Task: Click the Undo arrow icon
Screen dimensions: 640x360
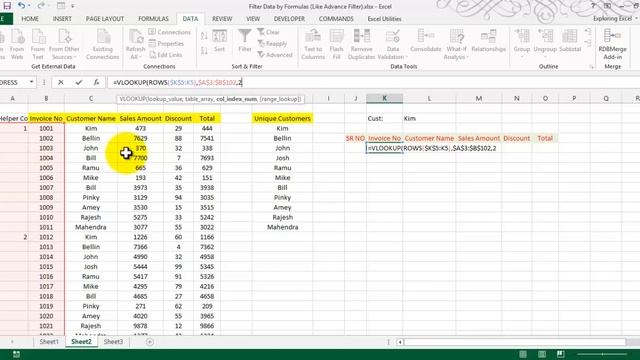Action: point(22,6)
